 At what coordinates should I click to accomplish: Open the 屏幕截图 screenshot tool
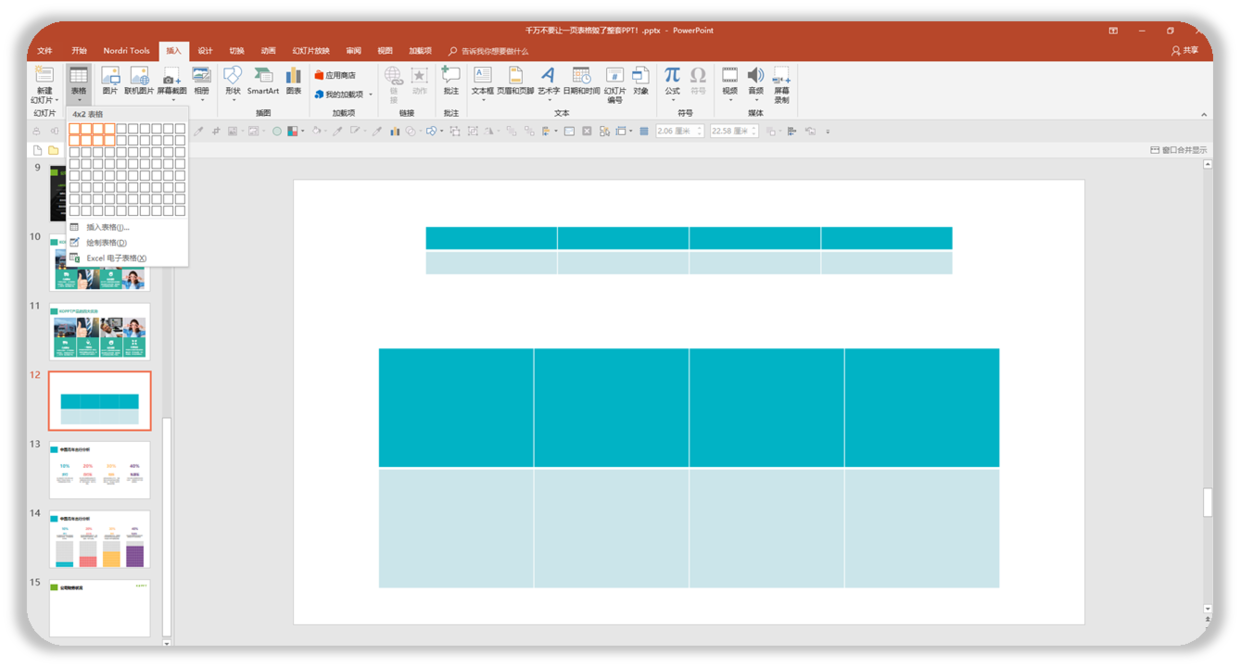click(x=172, y=84)
